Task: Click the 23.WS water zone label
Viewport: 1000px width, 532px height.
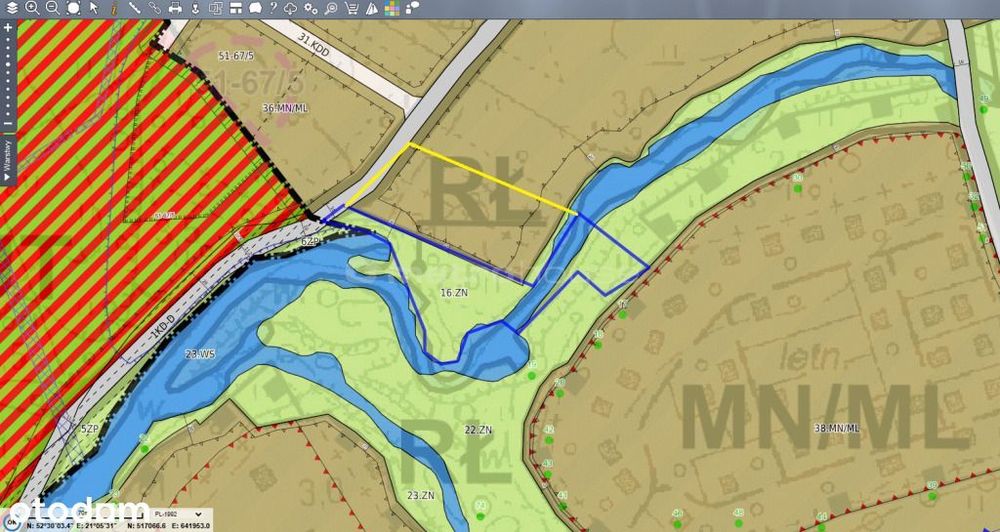Action: [x=202, y=354]
